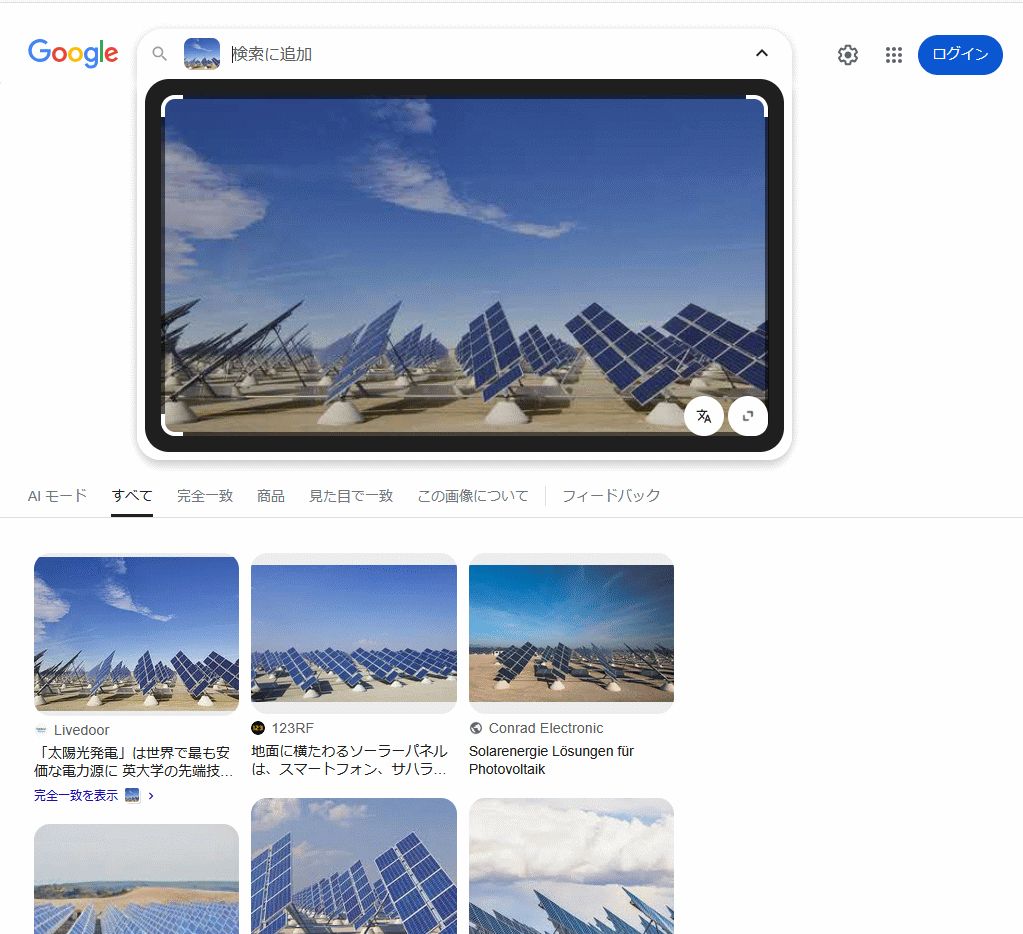Click the フィードバック link

[x=611, y=496]
